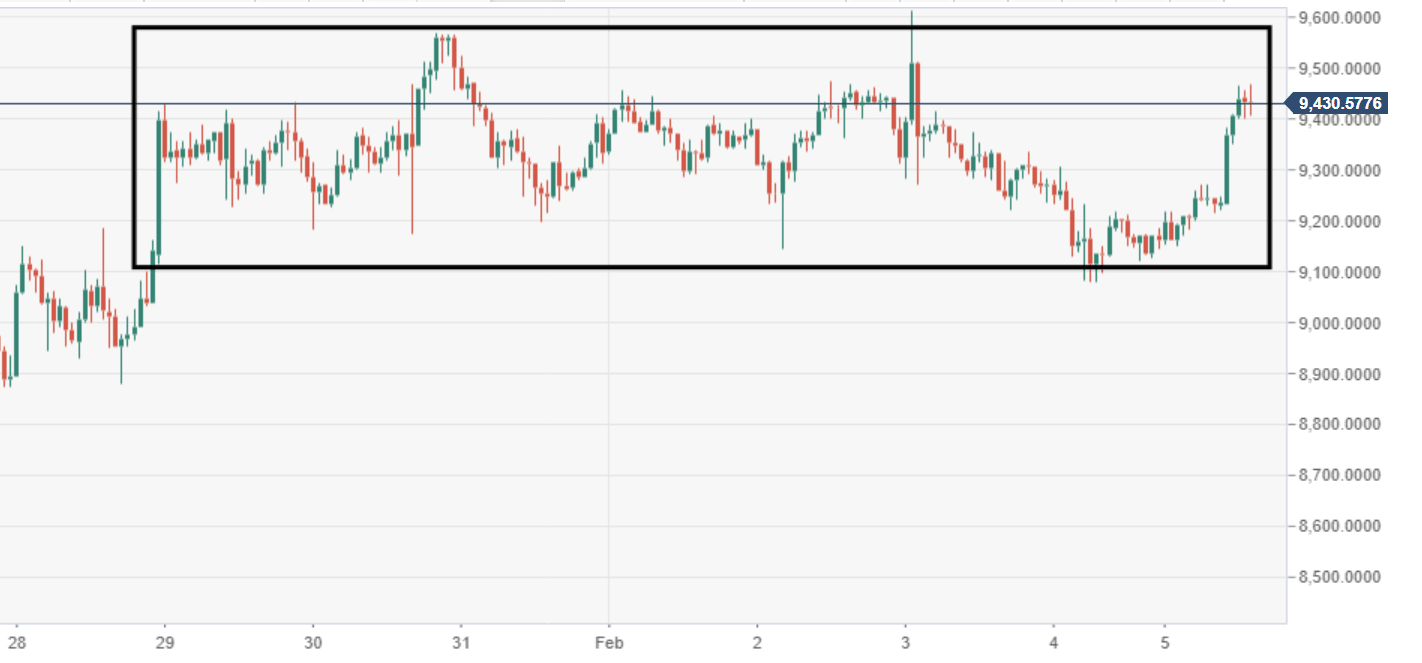Click the 8,700.0000 price axis label

tap(1339, 475)
